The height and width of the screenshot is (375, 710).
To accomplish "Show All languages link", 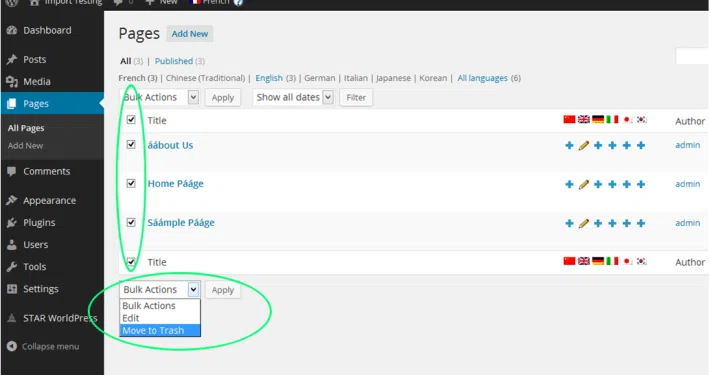I will 482,78.
